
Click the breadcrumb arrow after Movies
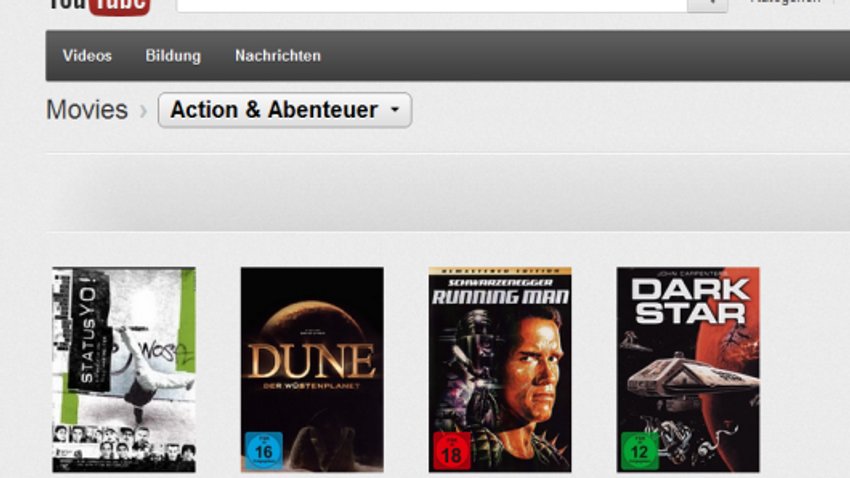144,111
